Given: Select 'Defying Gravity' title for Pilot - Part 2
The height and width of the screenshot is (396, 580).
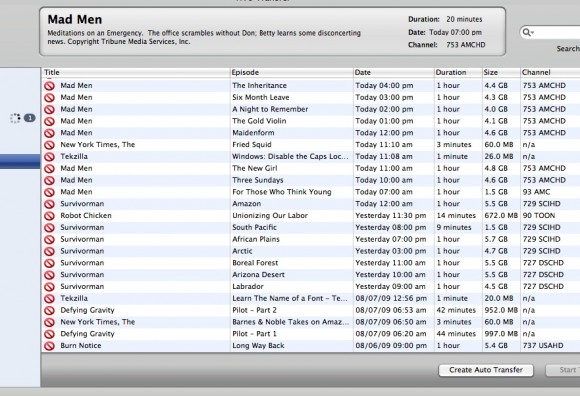Looking at the screenshot, I should [87, 310].
